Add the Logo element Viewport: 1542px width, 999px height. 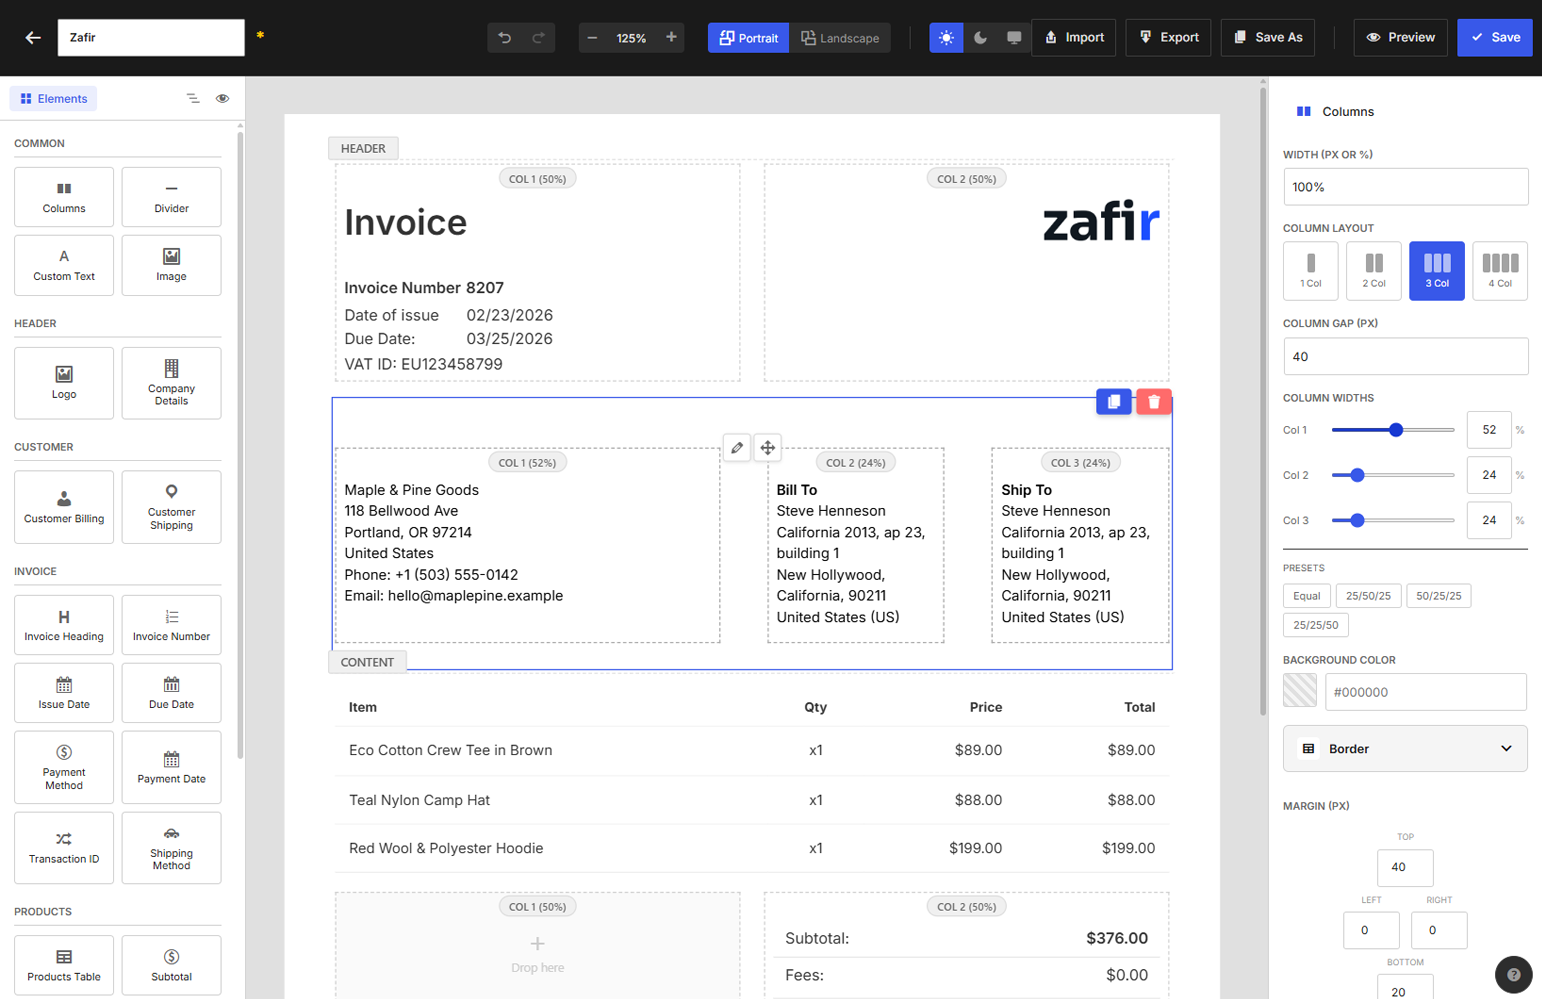pos(64,383)
